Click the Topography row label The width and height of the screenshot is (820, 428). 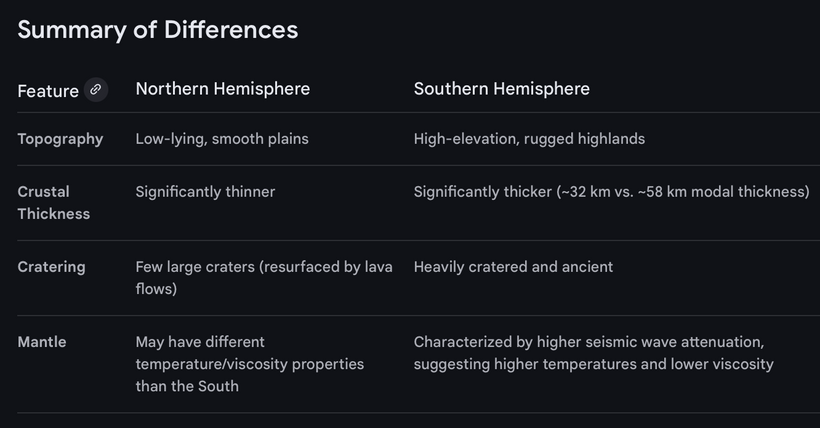60,139
